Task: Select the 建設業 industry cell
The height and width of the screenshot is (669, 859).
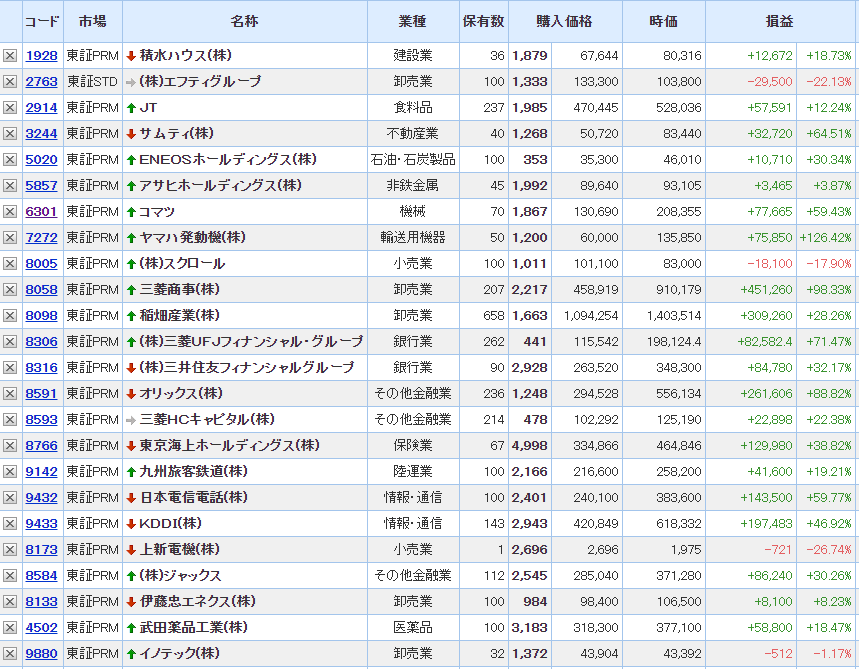Action: click(x=413, y=55)
